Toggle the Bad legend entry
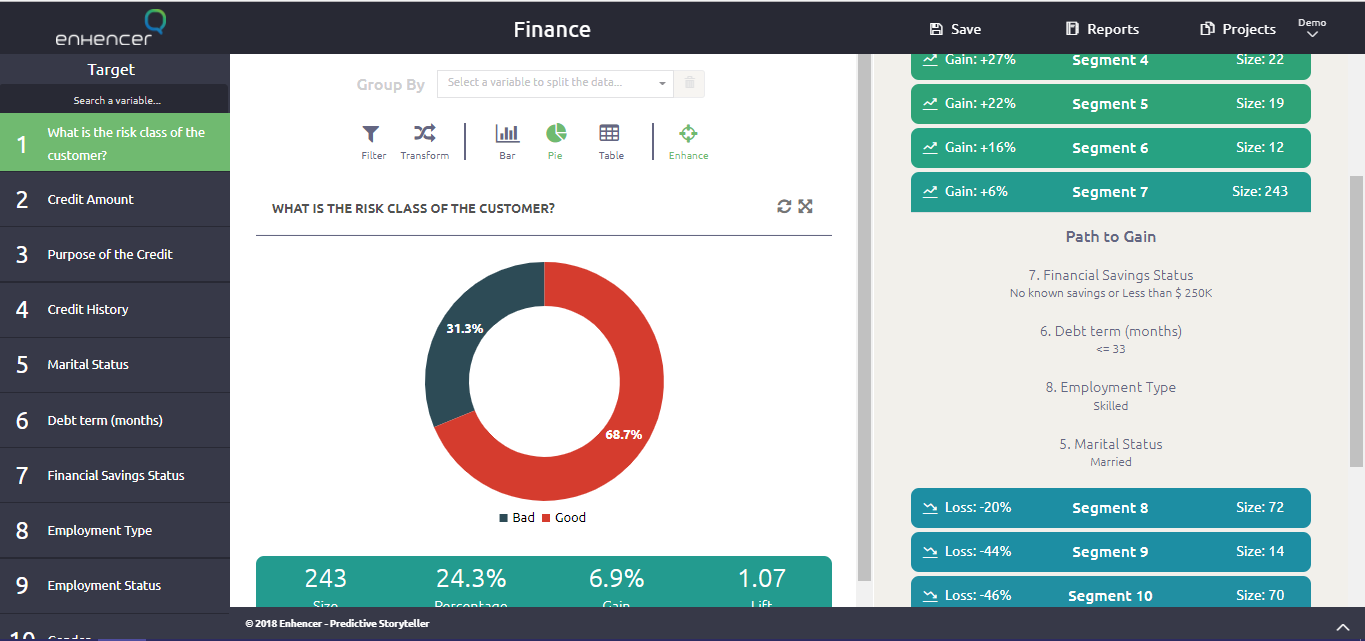The height and width of the screenshot is (641, 1365). (x=517, y=518)
